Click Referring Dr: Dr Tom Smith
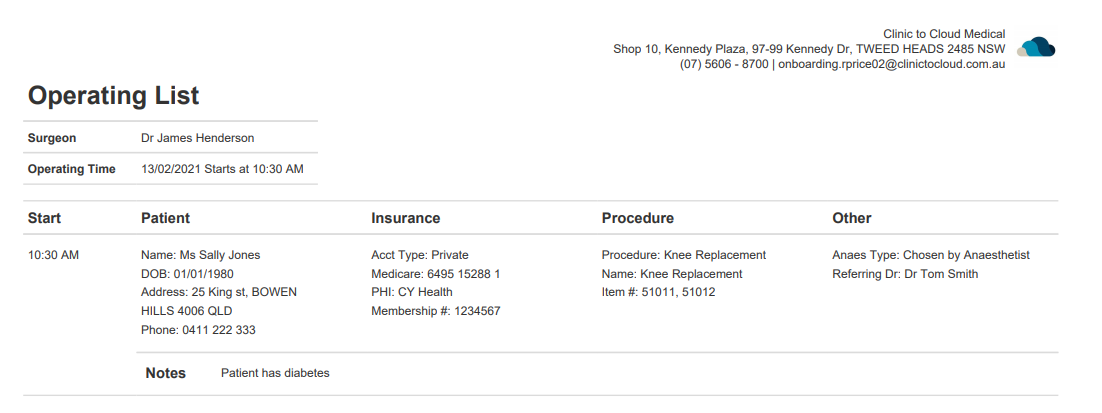This screenshot has height=413, width=1102. (905, 274)
